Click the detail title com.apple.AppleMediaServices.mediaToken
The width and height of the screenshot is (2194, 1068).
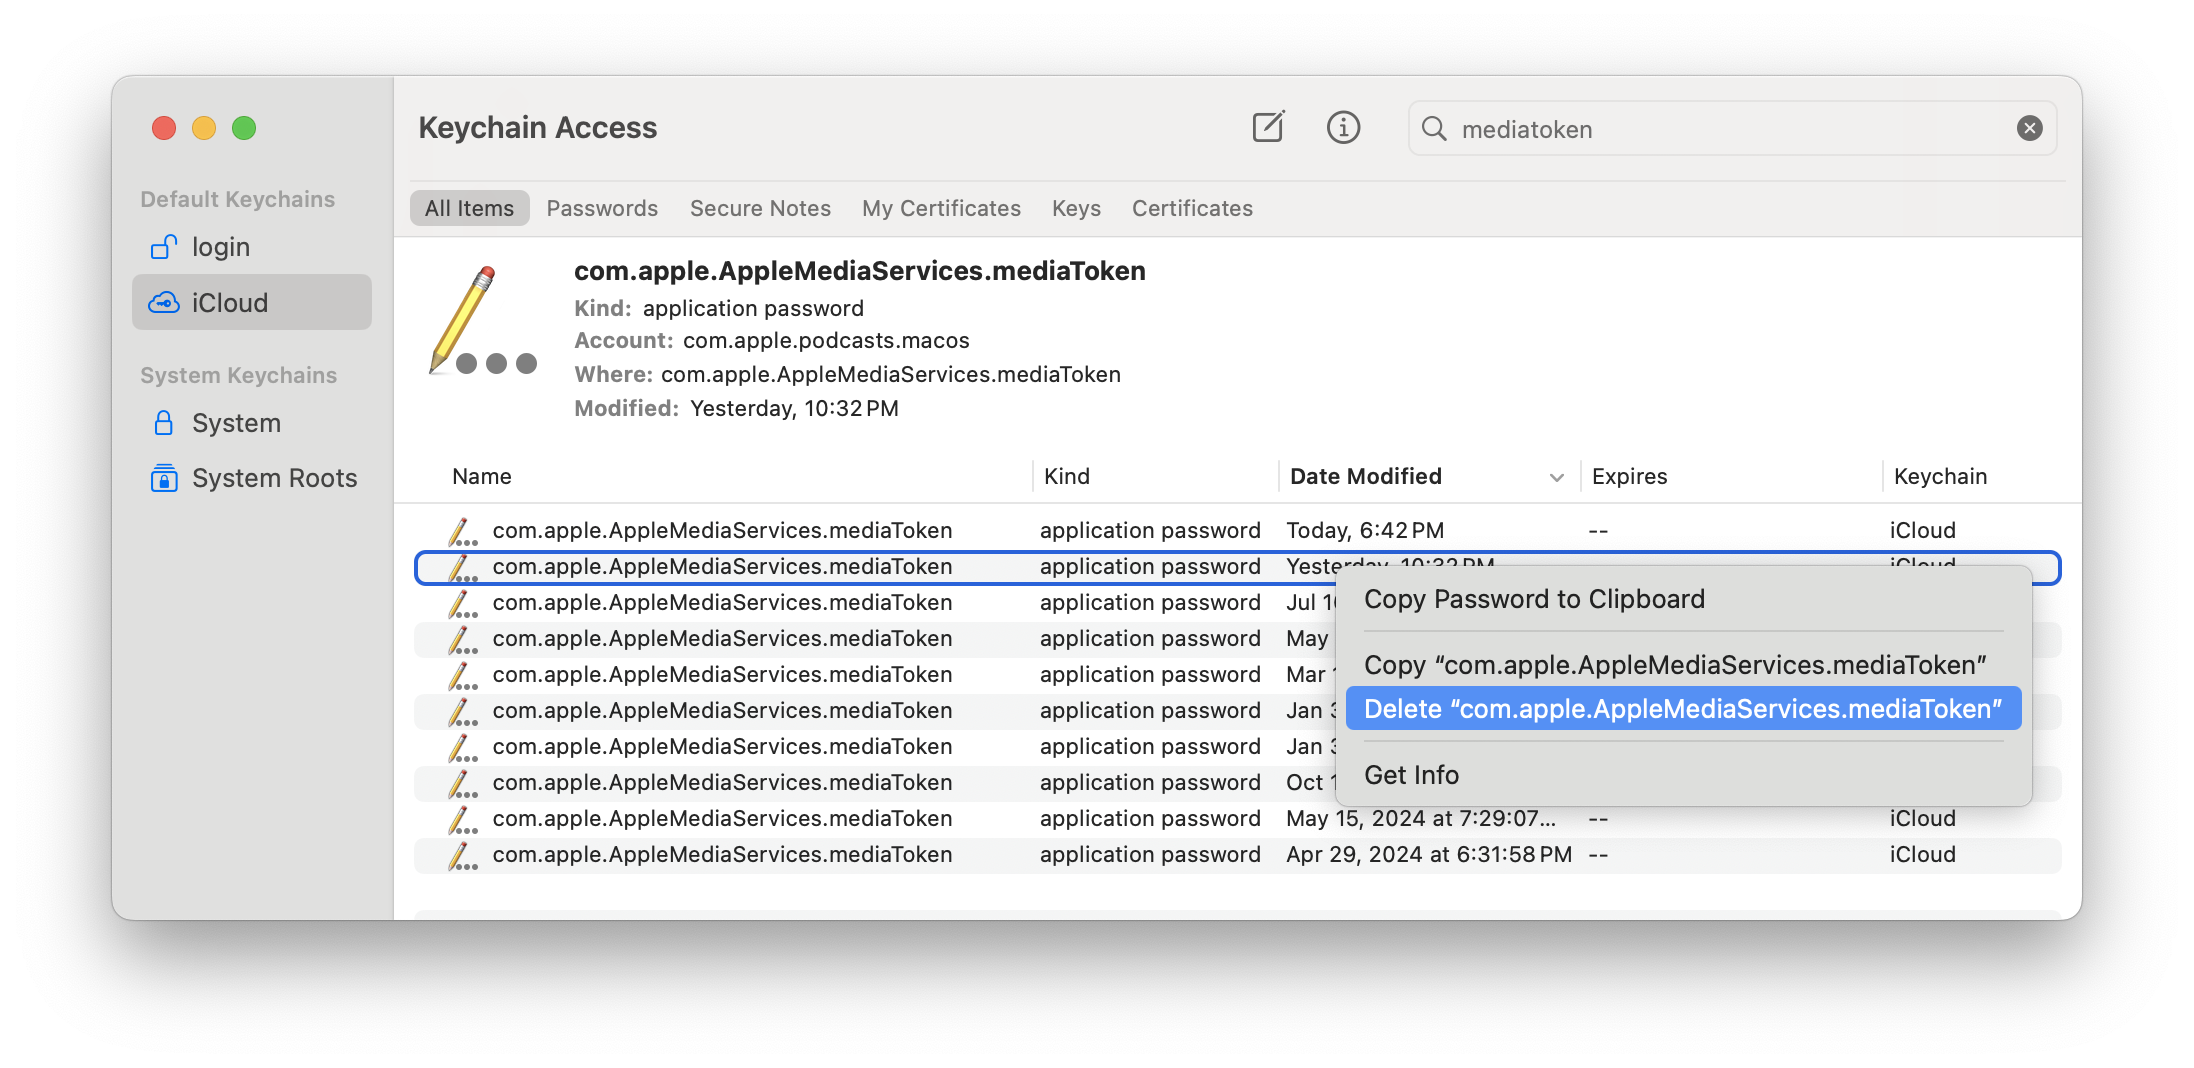coord(859,271)
